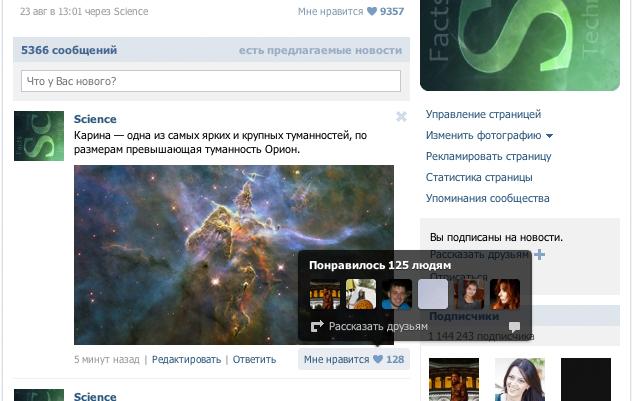This screenshot has height=401, width=632.
Task: Click the Вы подписаны на новости text
Action: click(x=496, y=237)
